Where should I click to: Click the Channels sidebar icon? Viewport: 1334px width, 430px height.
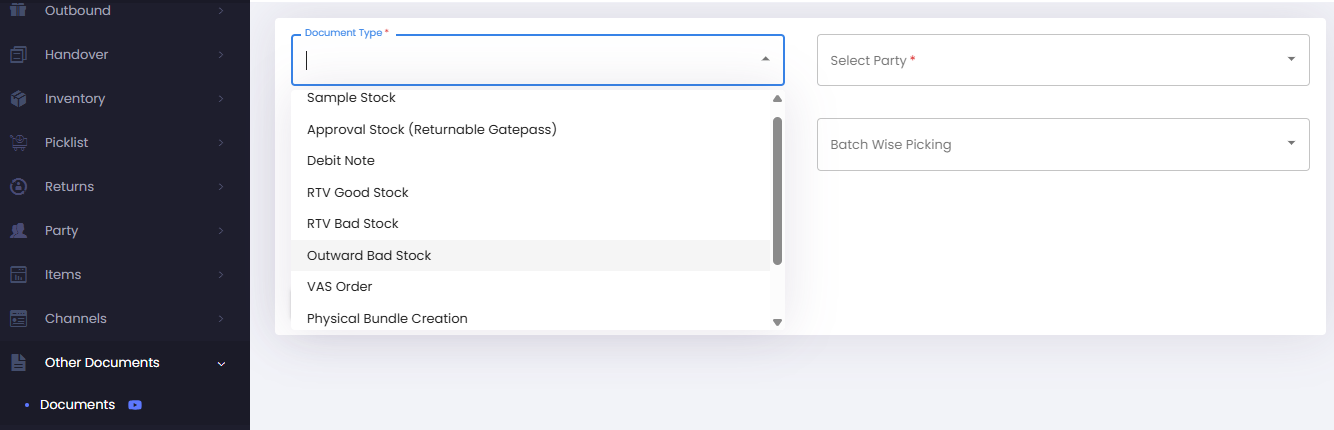pyautogui.click(x=18, y=319)
